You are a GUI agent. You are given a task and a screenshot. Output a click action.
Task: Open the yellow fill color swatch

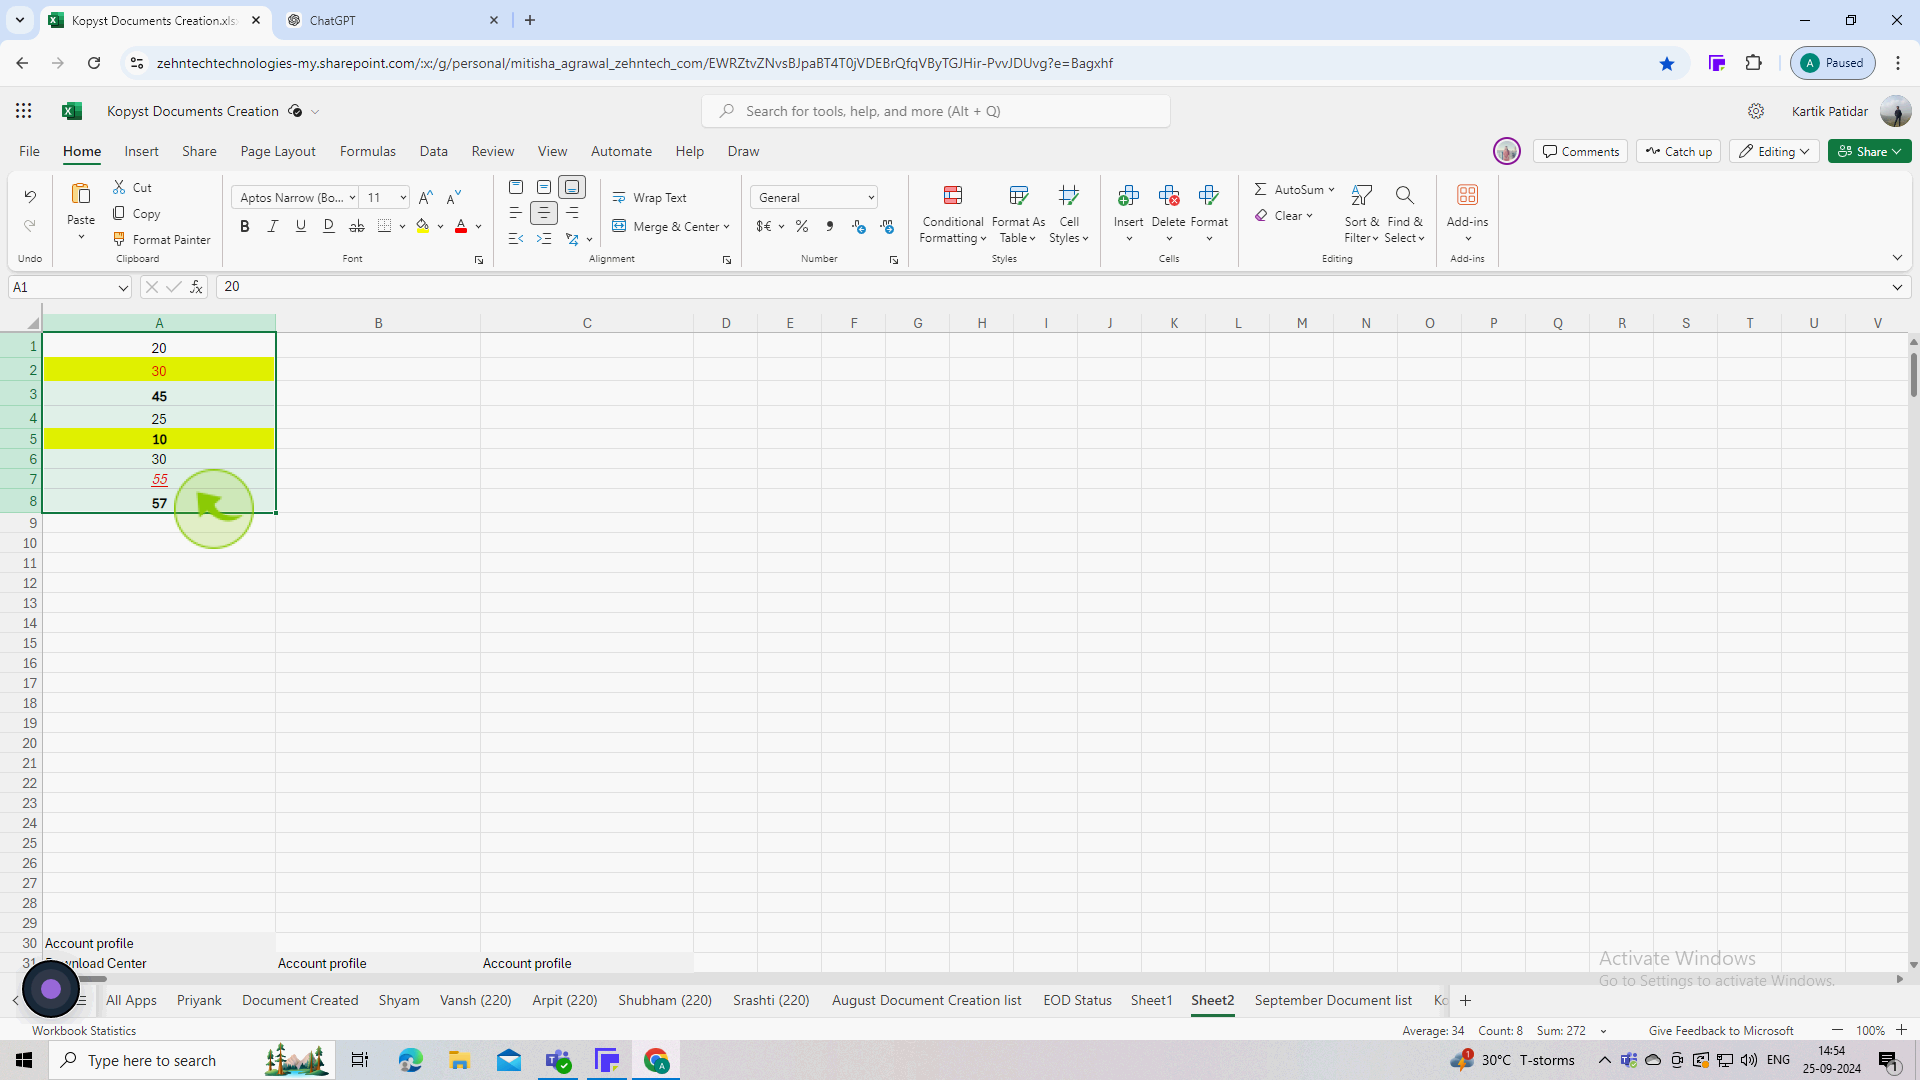423,227
